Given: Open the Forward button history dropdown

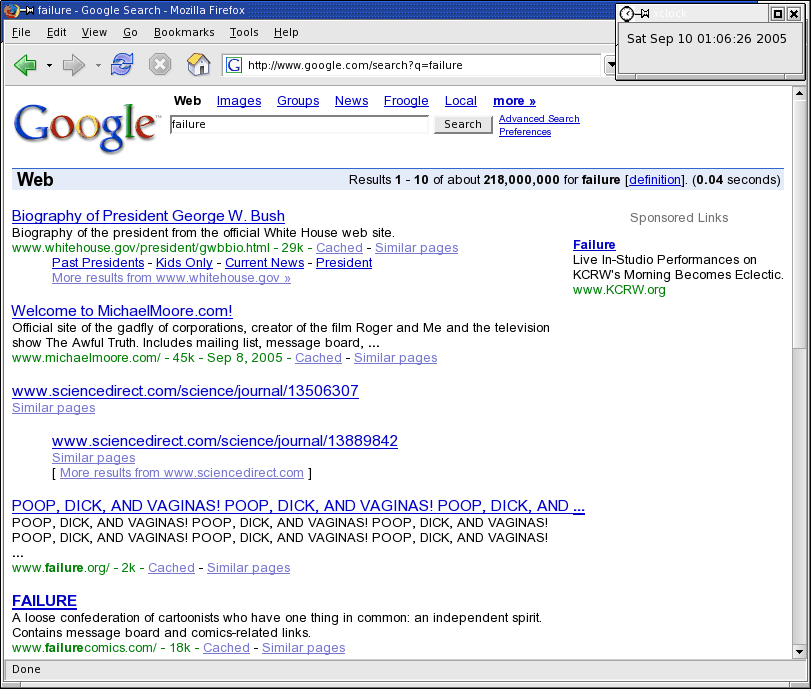Looking at the screenshot, I should (x=98, y=66).
